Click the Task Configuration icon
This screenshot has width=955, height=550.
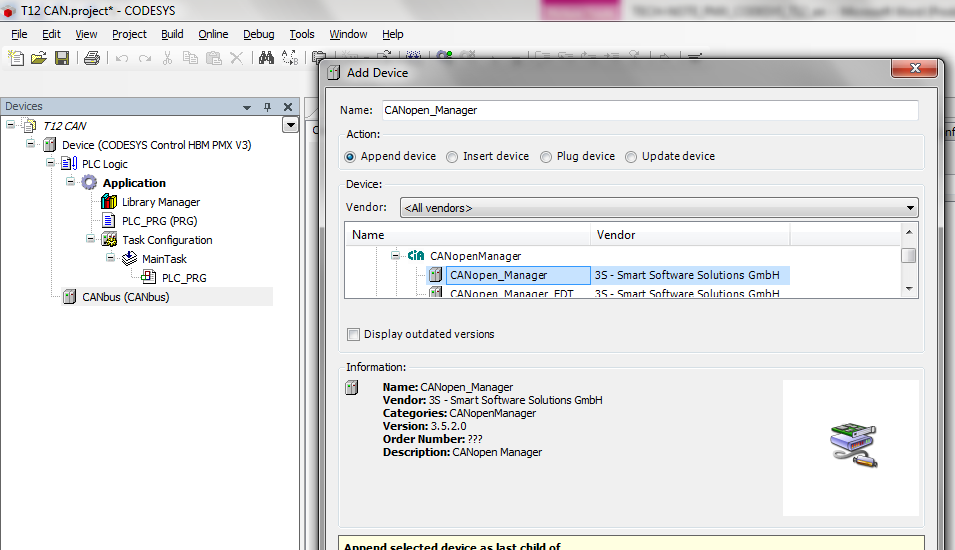(x=109, y=240)
